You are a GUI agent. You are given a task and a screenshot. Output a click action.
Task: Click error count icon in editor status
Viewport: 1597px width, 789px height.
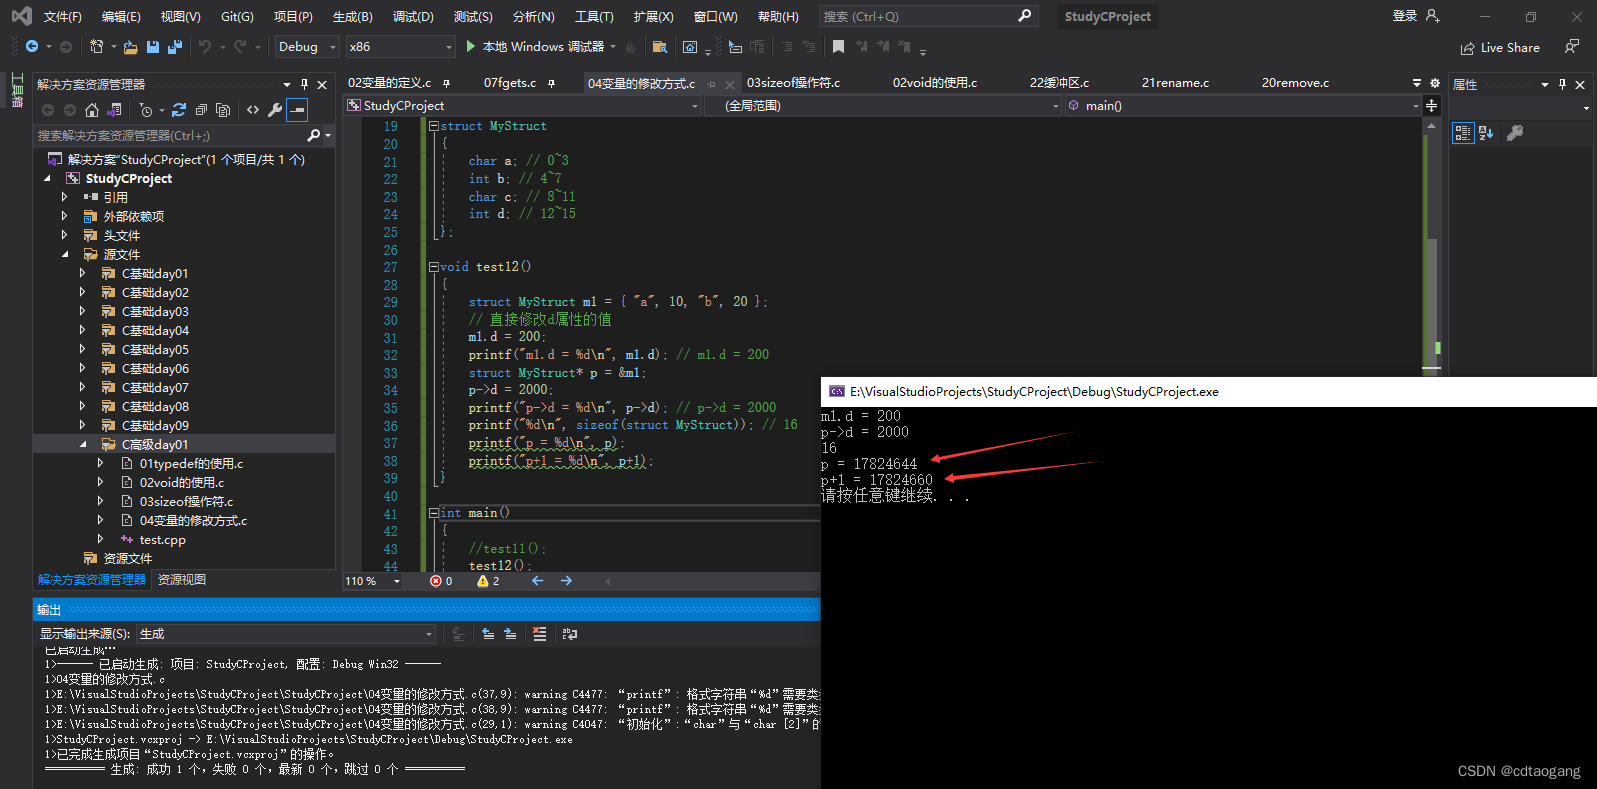tap(436, 581)
